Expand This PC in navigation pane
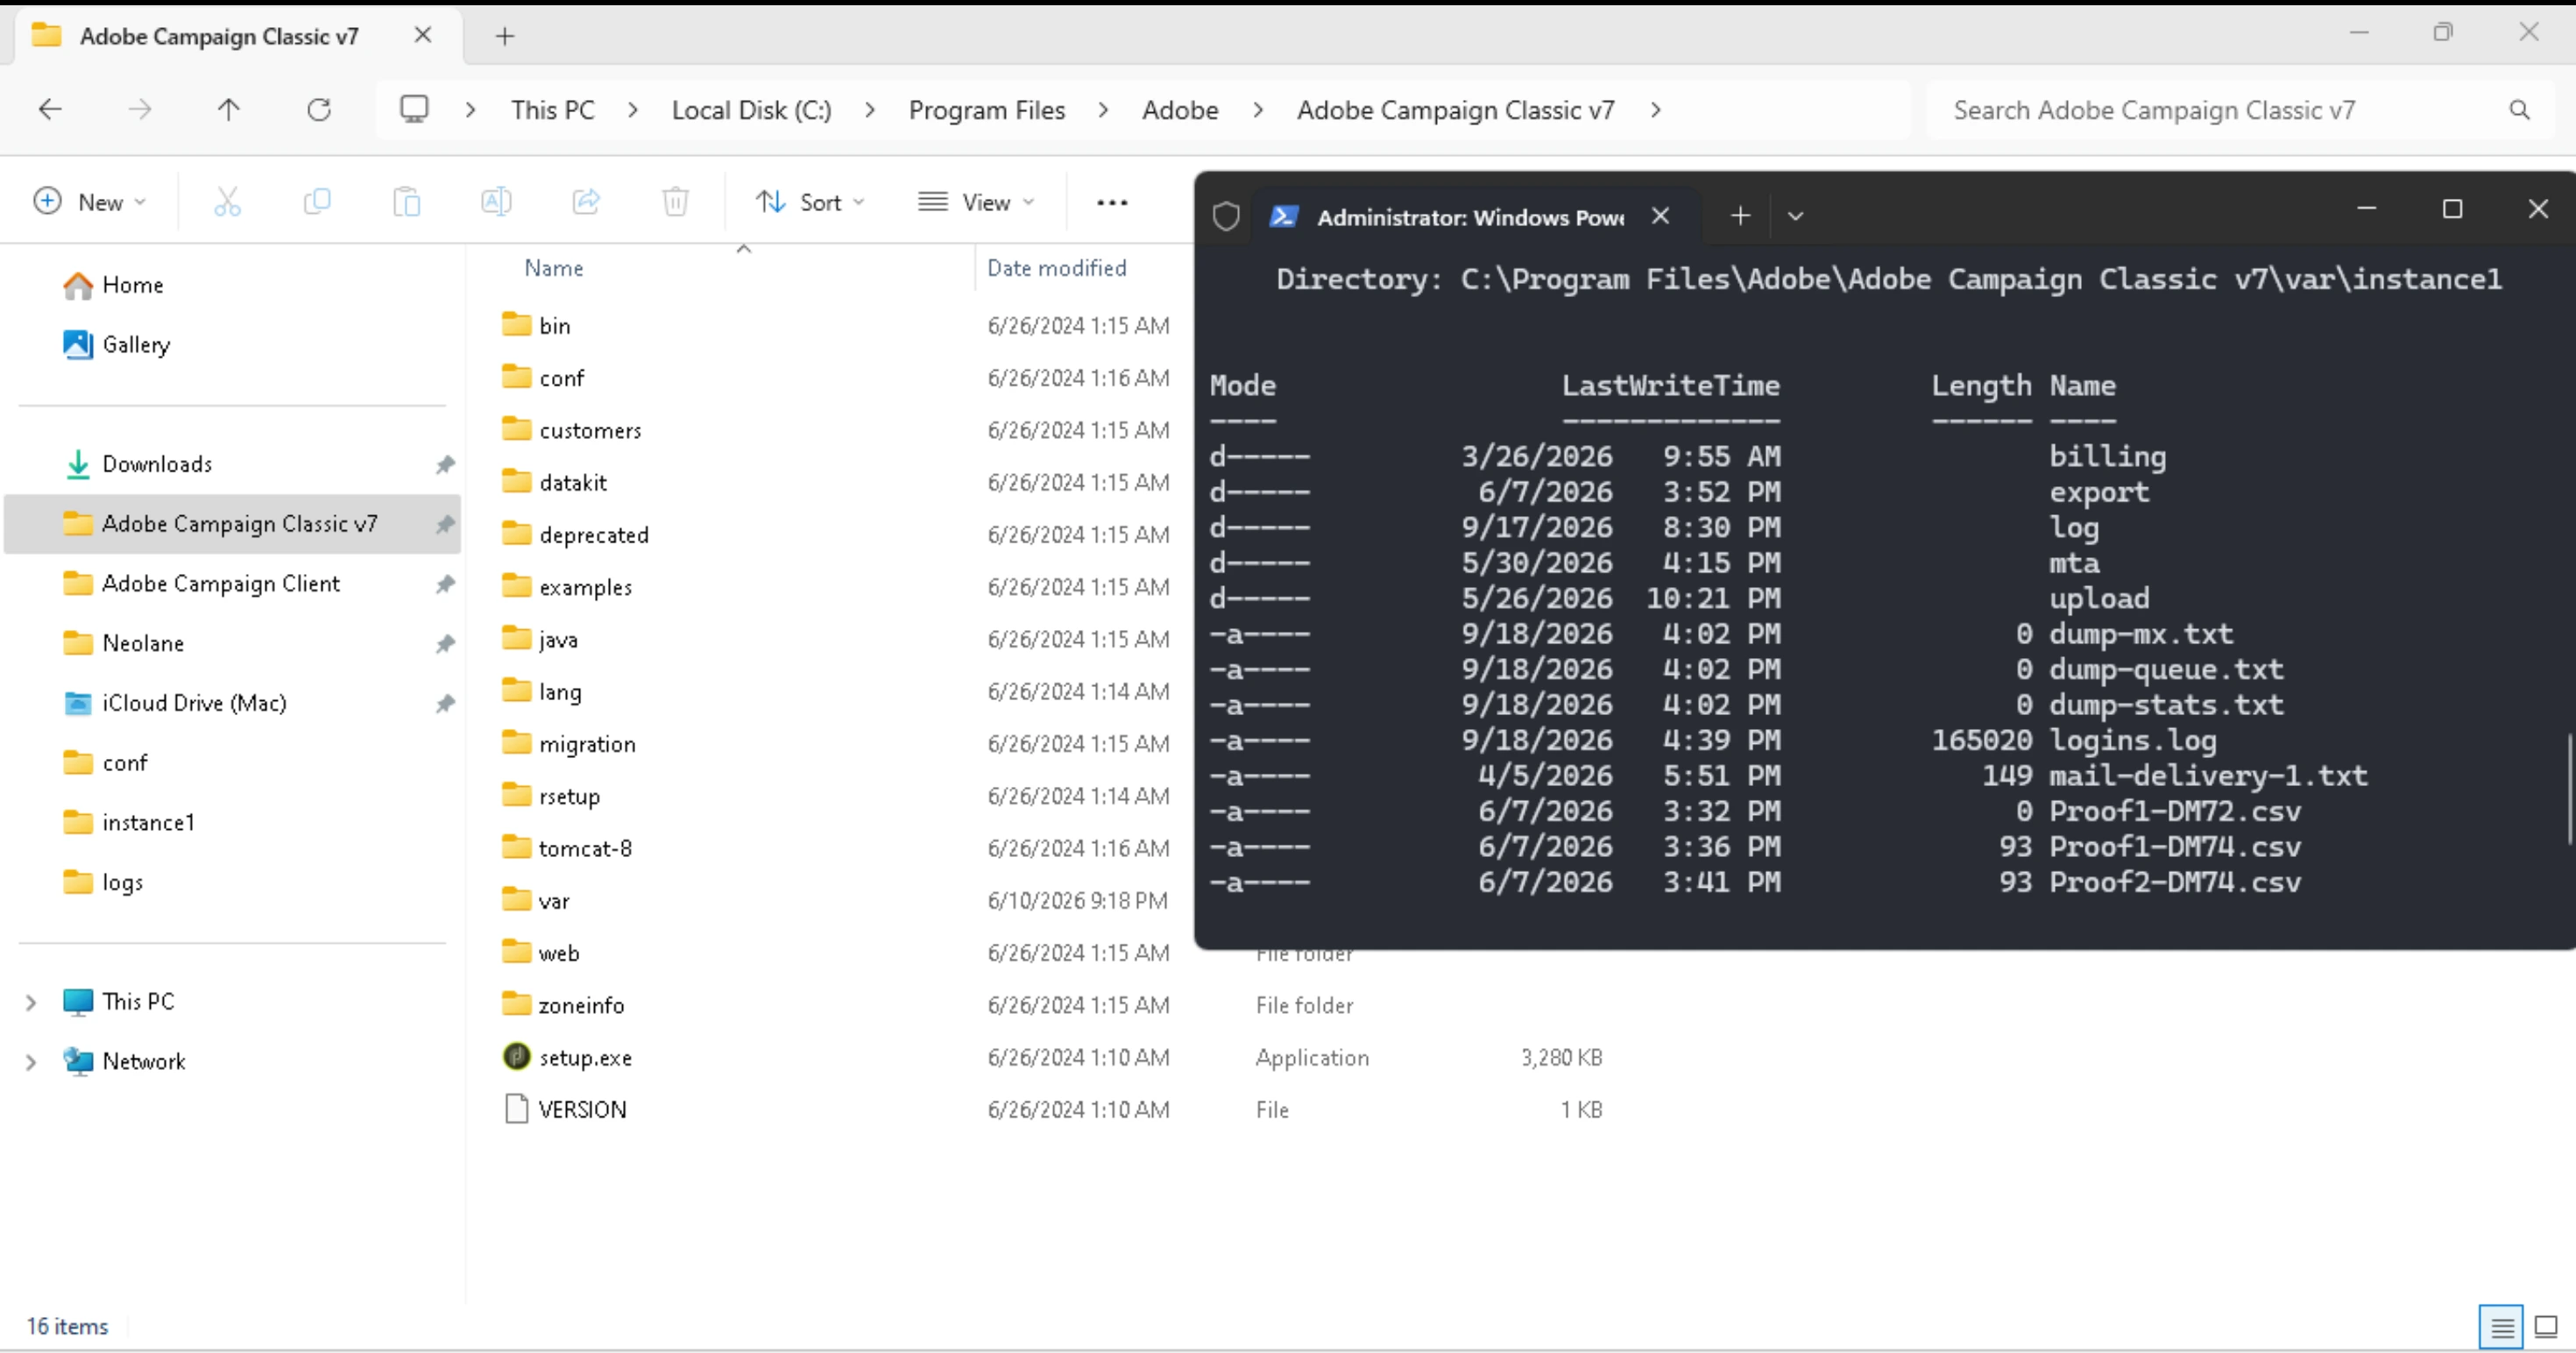 [30, 1002]
